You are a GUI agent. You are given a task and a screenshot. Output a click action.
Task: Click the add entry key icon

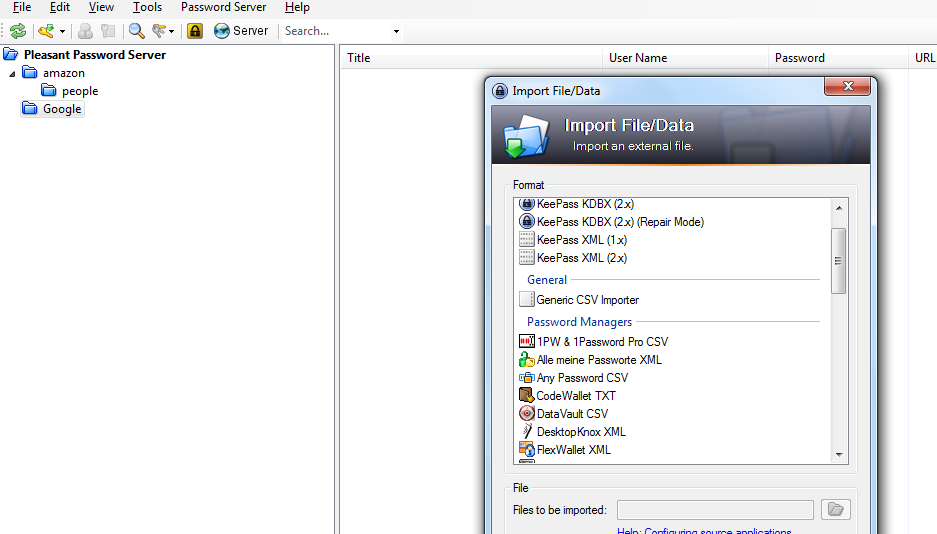point(46,31)
